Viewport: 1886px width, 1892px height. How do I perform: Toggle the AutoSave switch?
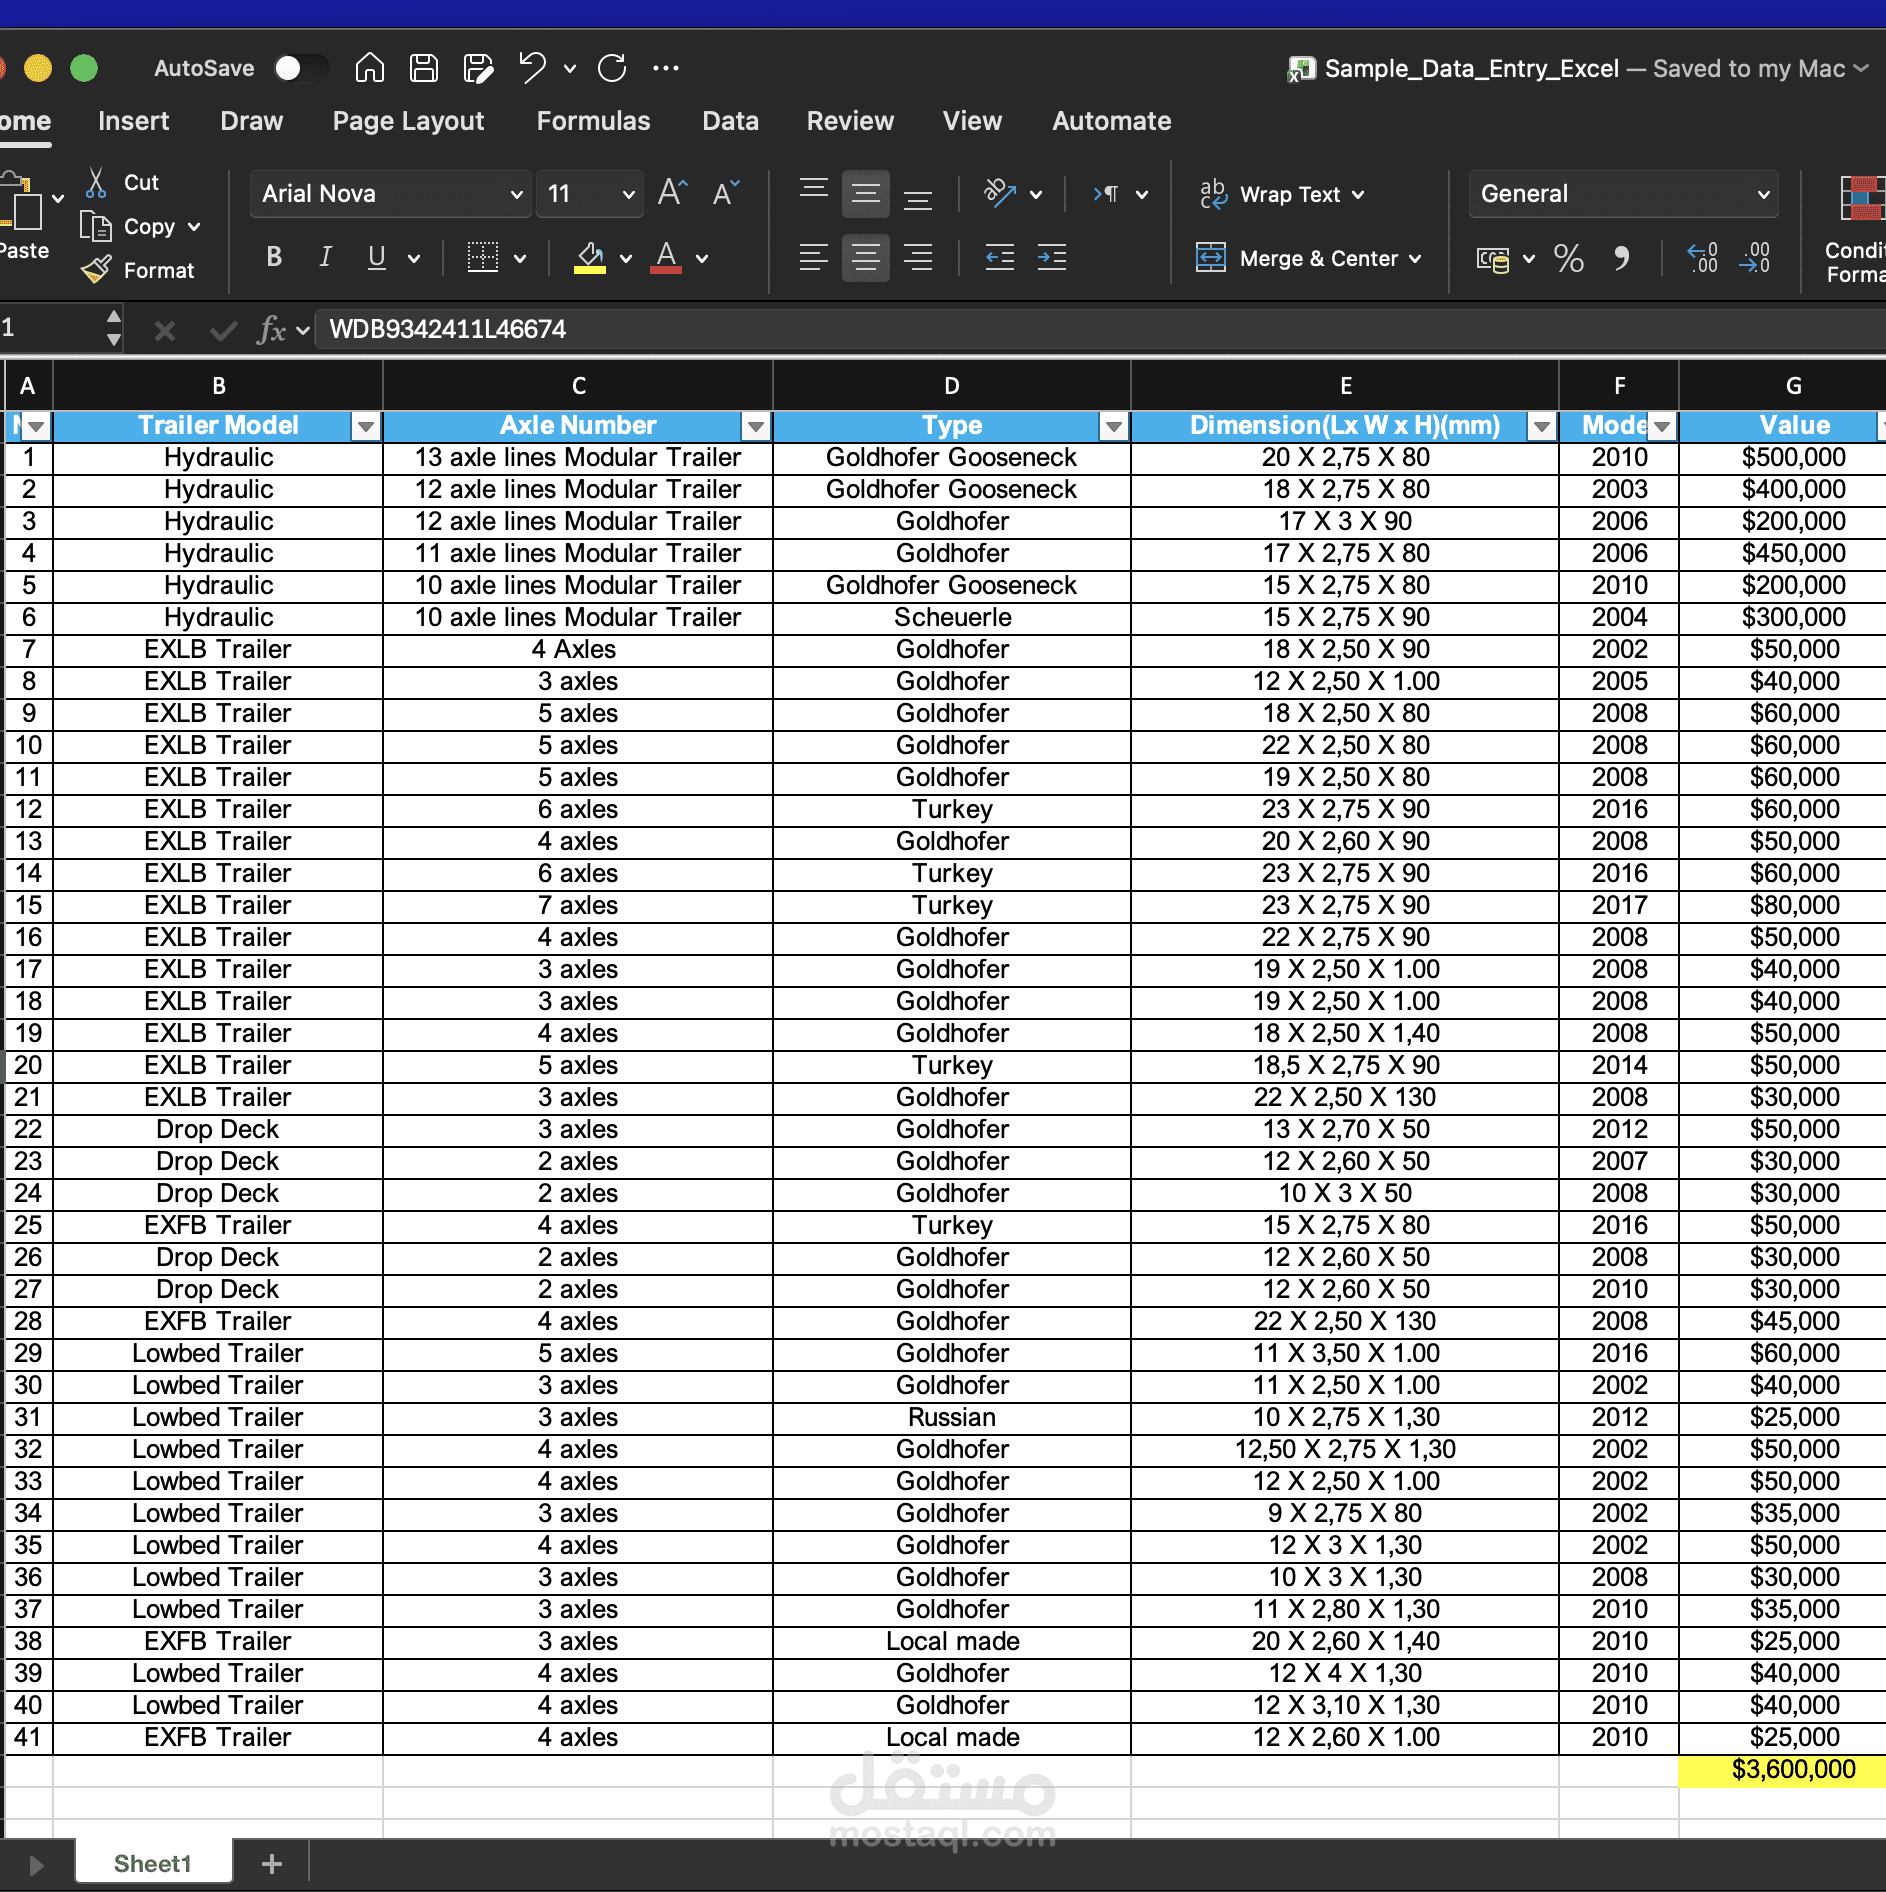300,68
